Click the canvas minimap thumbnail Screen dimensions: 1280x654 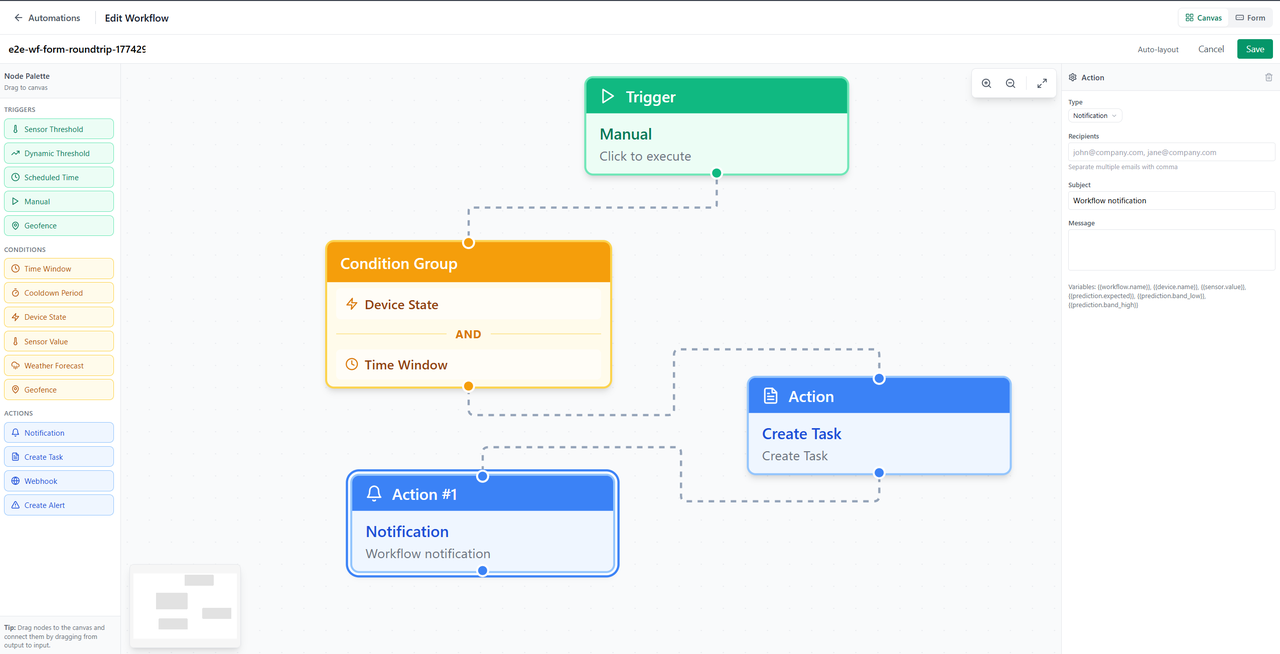pyautogui.click(x=185, y=605)
